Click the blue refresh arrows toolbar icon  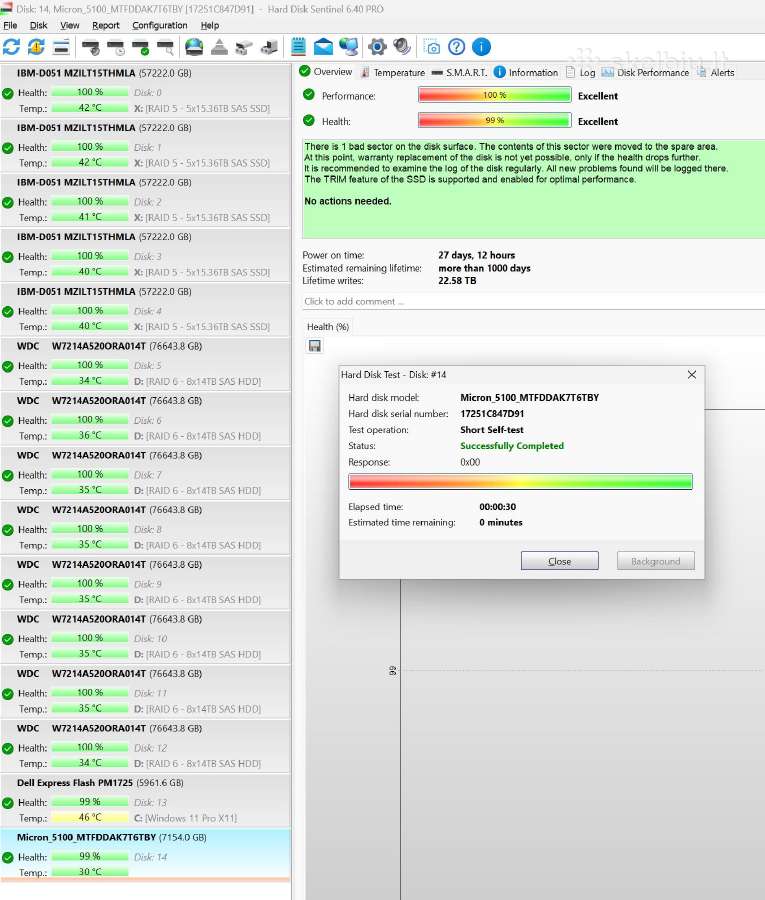(x=11, y=46)
